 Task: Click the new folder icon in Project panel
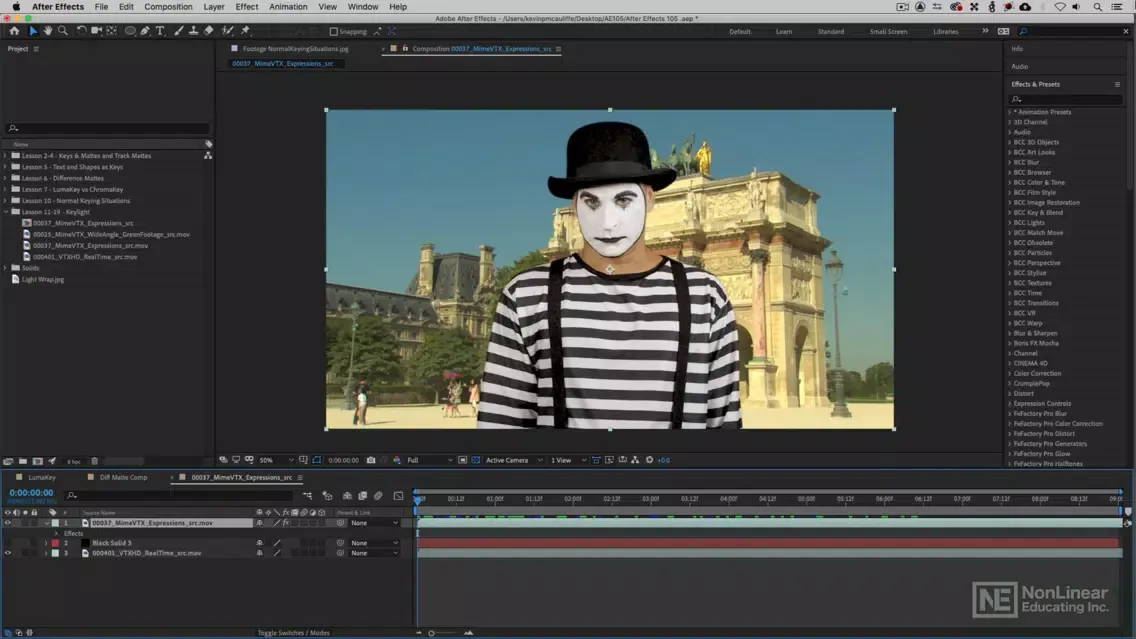[x=22, y=461]
